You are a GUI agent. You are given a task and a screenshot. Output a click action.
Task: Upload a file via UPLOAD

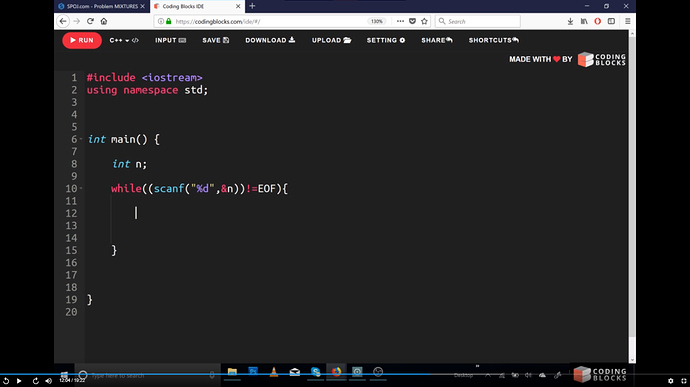click(331, 40)
